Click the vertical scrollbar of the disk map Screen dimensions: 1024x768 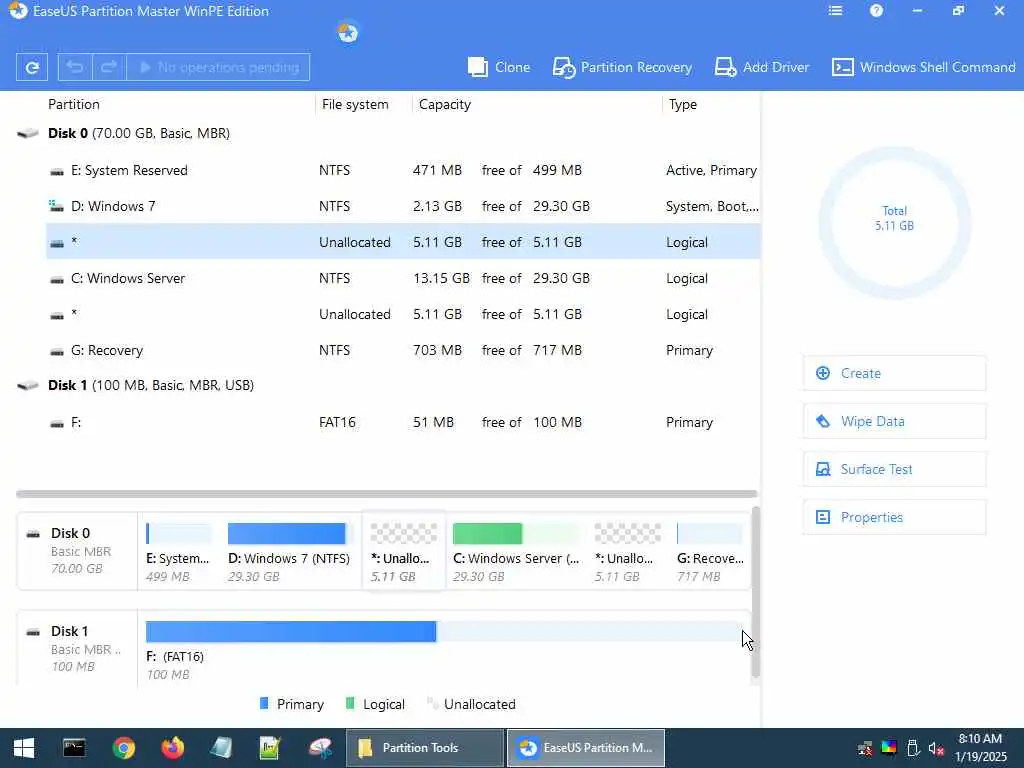click(x=756, y=592)
